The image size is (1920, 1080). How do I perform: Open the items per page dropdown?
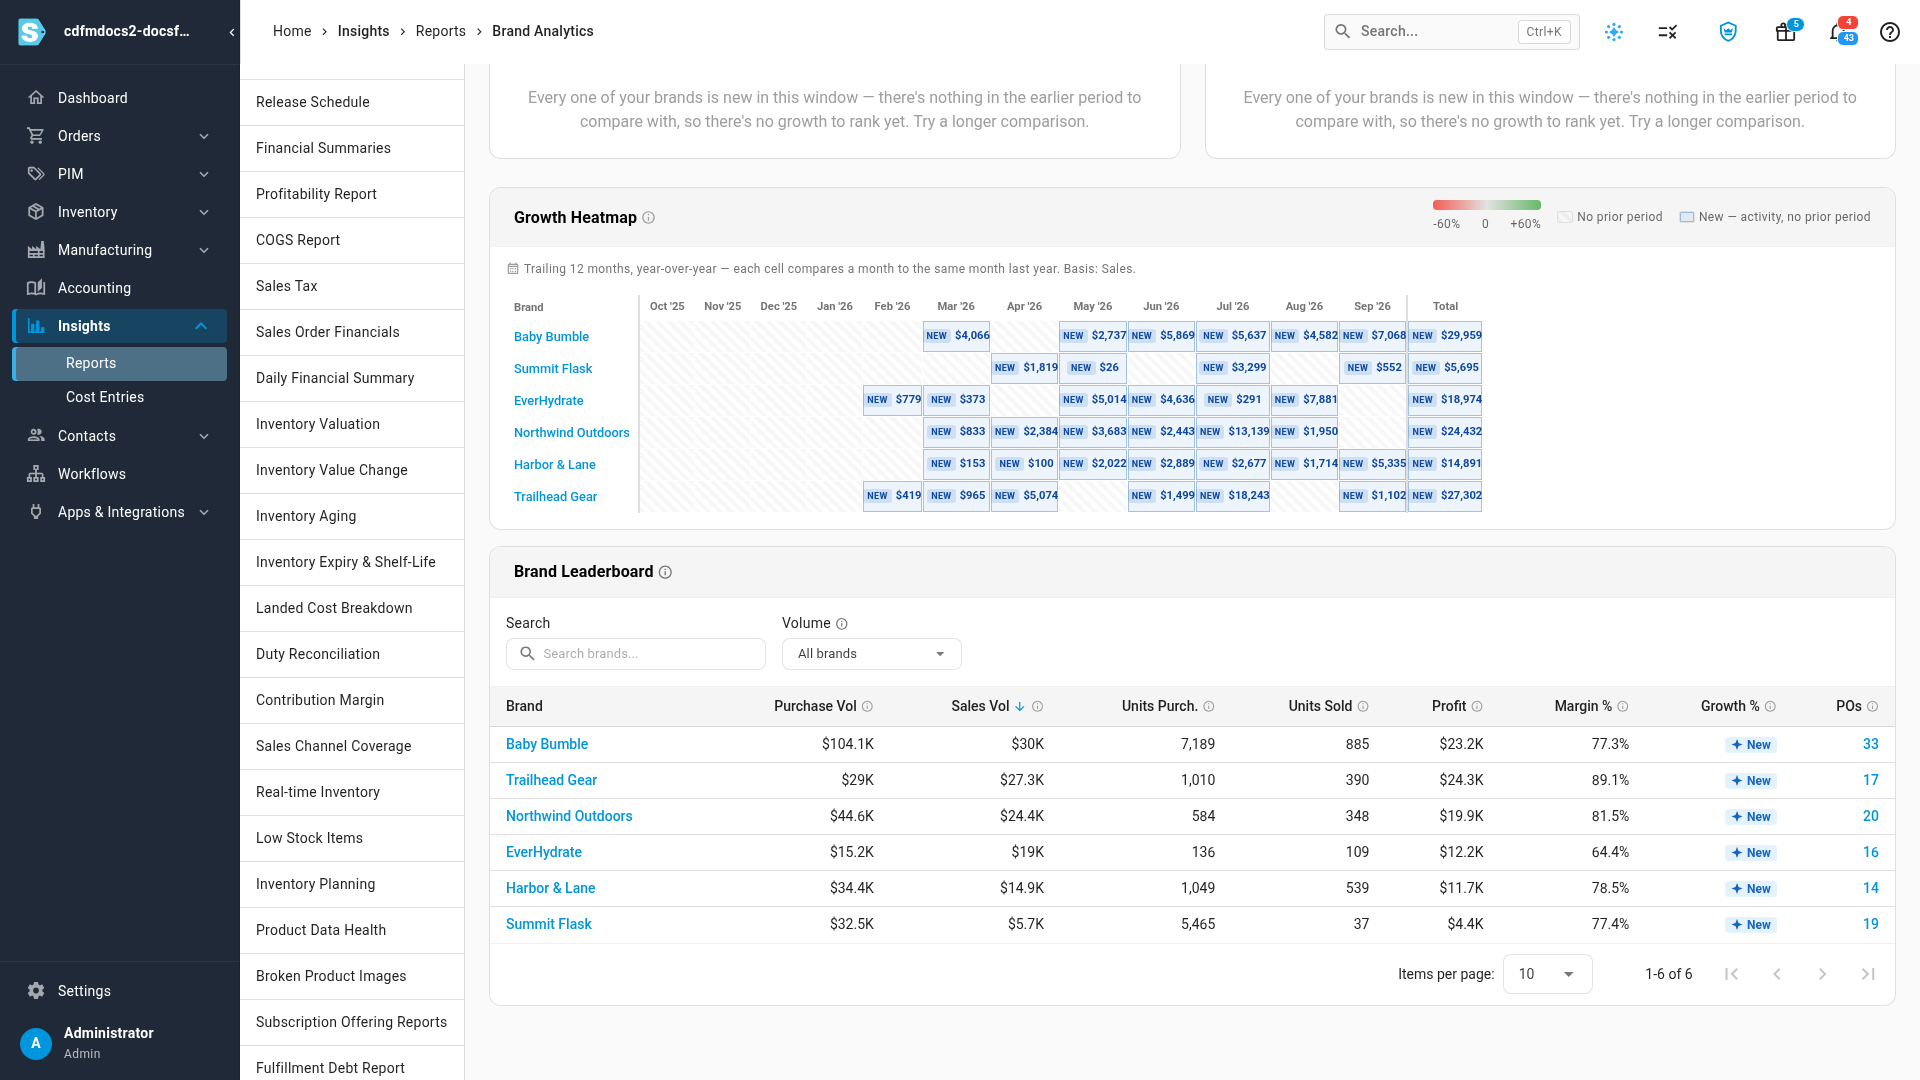click(x=1547, y=974)
